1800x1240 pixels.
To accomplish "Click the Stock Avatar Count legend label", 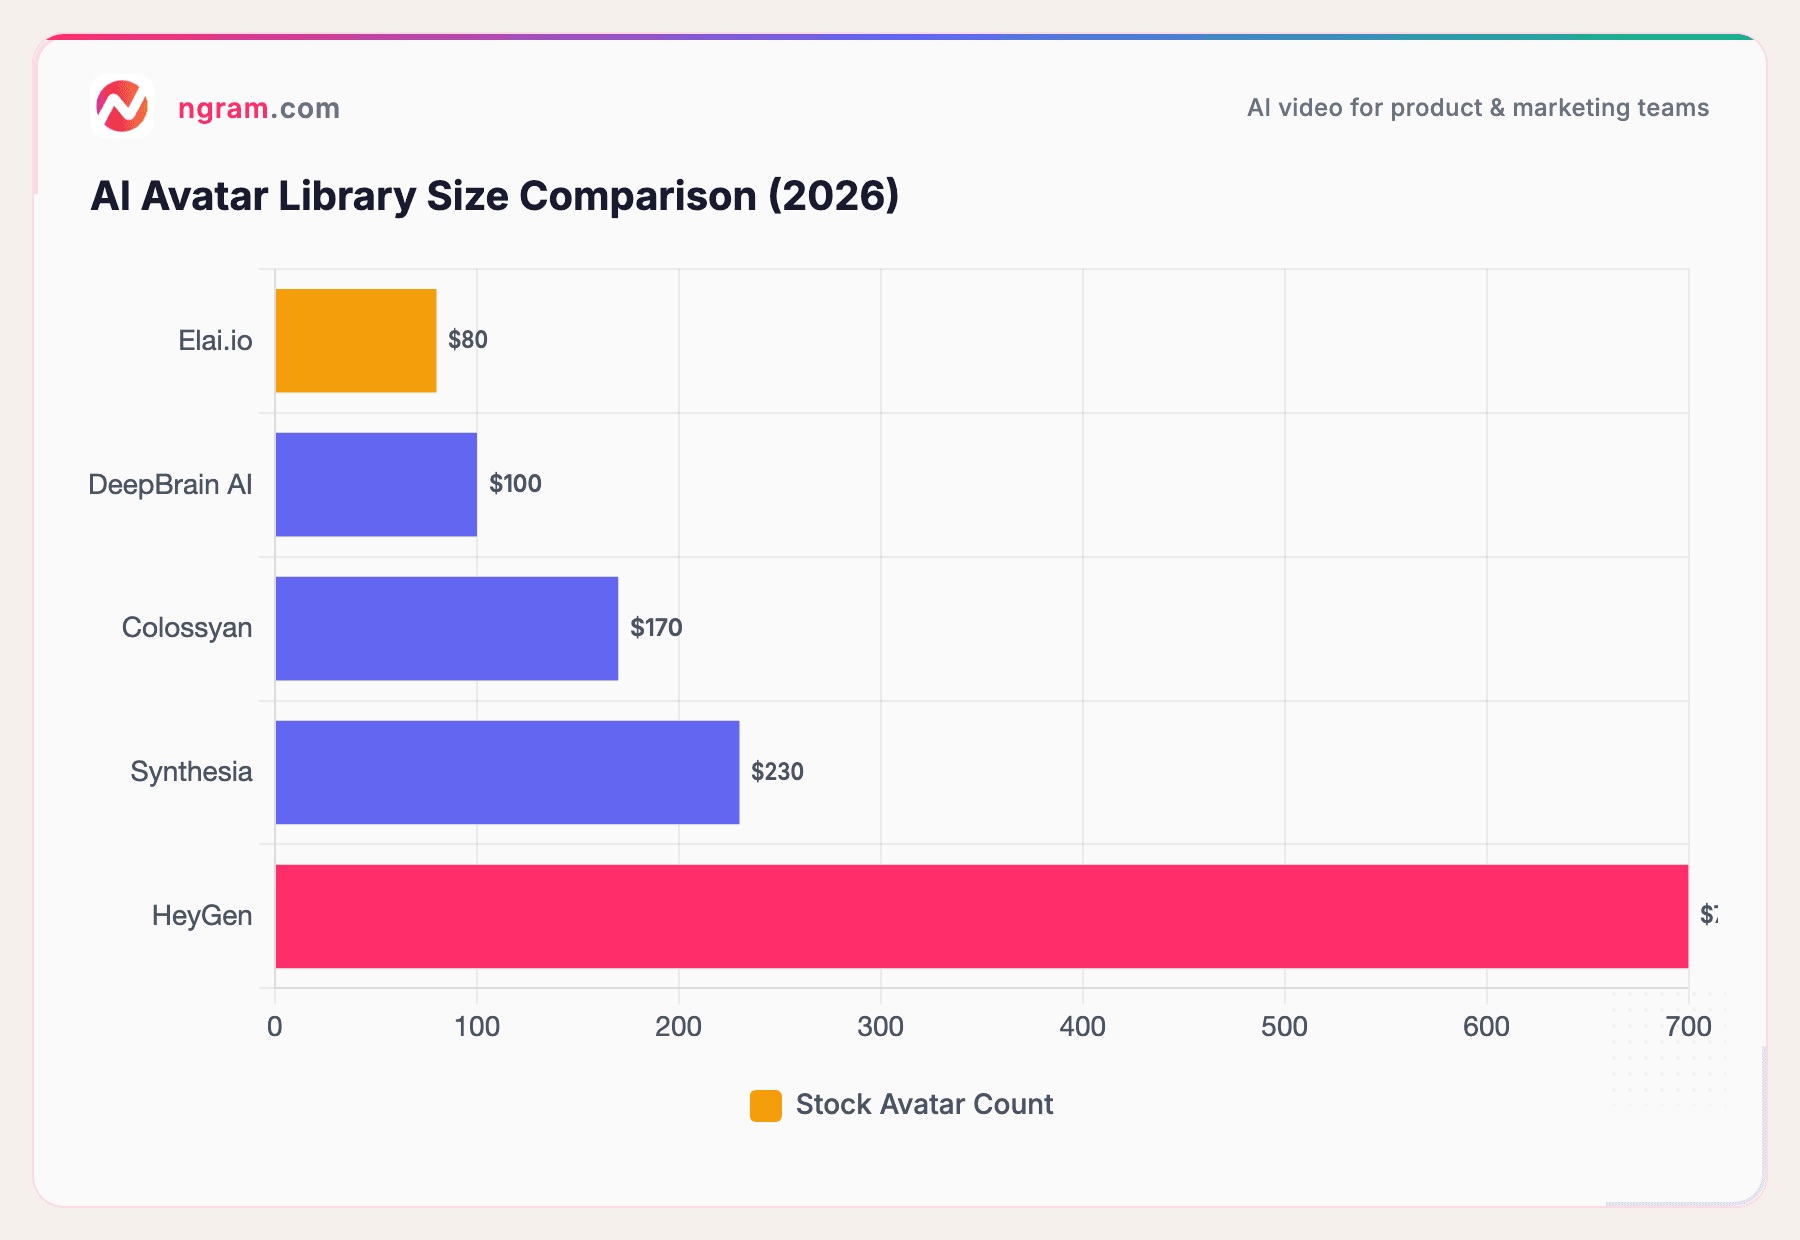I will [923, 1104].
